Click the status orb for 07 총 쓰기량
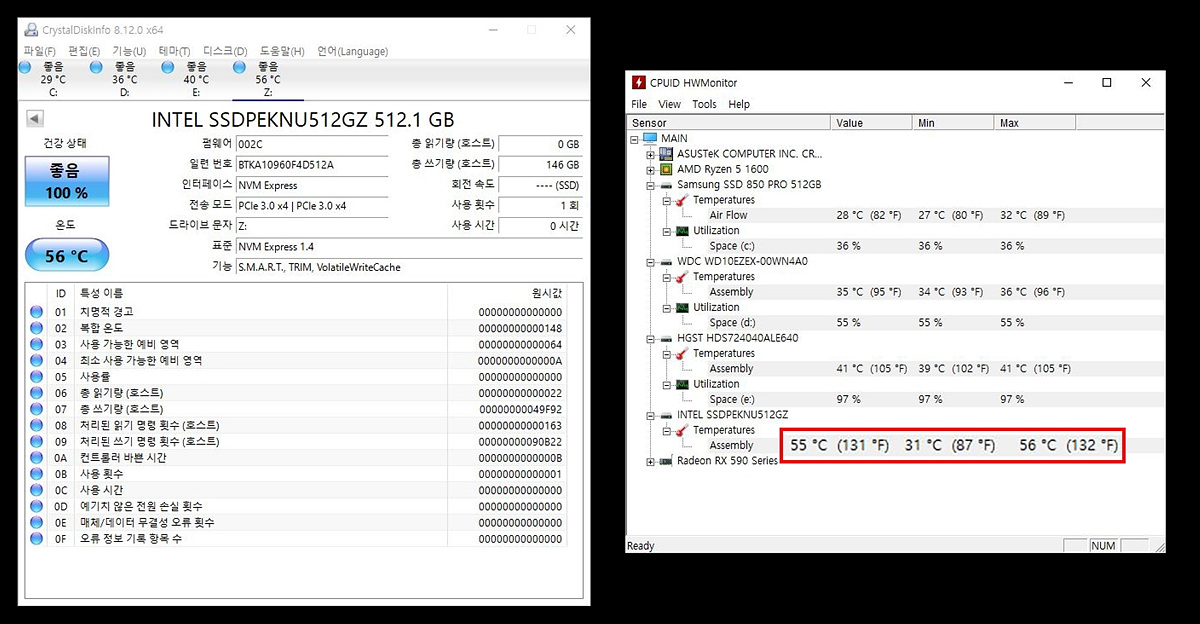 click(37, 409)
